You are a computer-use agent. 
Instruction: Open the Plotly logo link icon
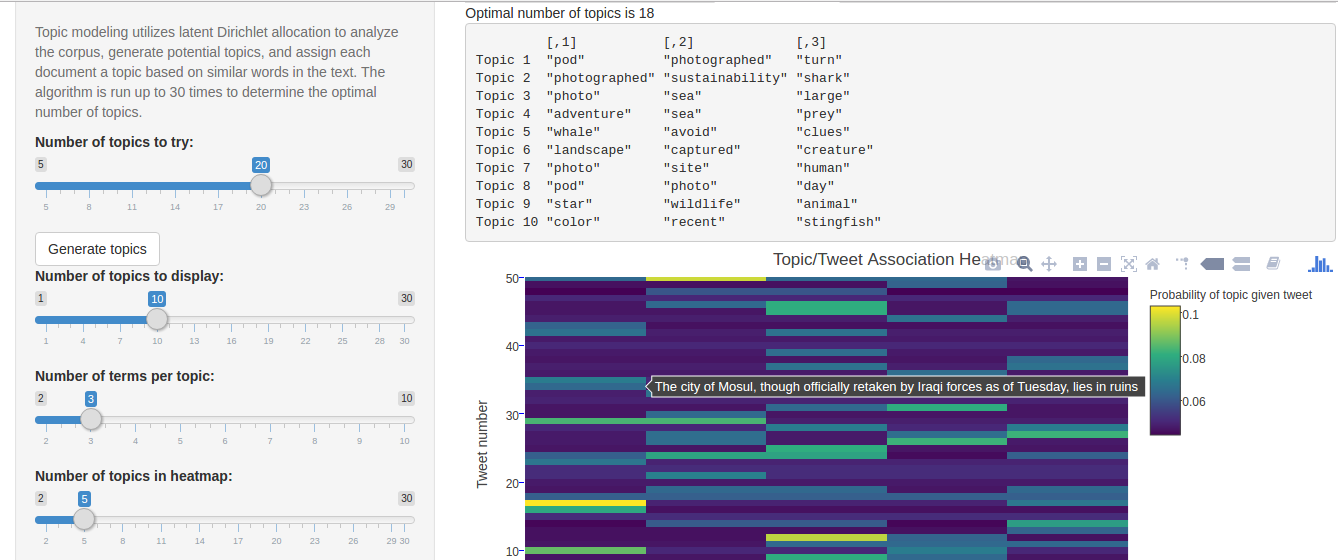coord(1320,264)
